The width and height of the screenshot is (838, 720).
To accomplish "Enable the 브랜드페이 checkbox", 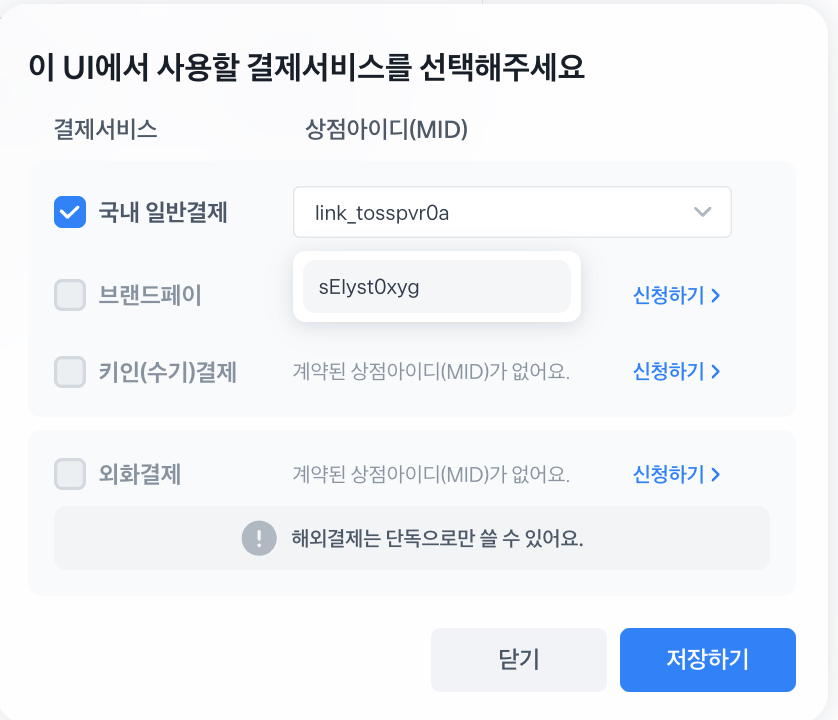I will click(70, 295).
